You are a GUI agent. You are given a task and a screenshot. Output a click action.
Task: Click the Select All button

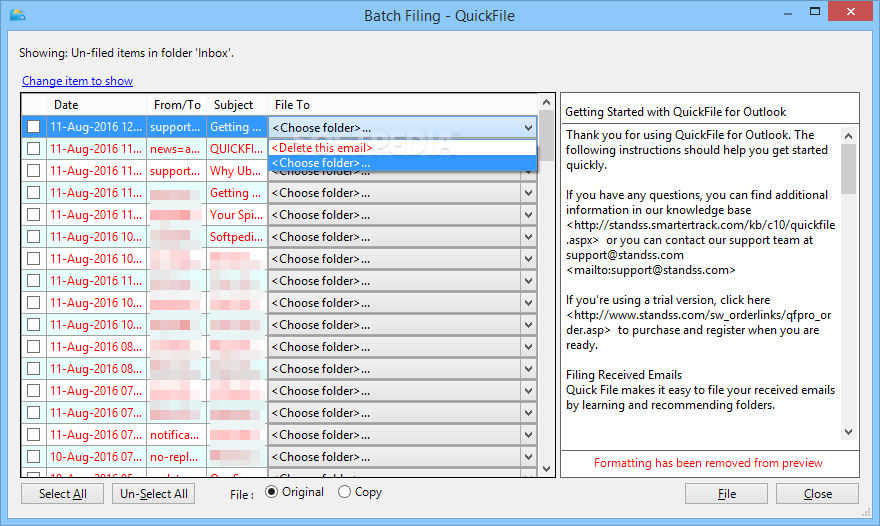pos(62,494)
